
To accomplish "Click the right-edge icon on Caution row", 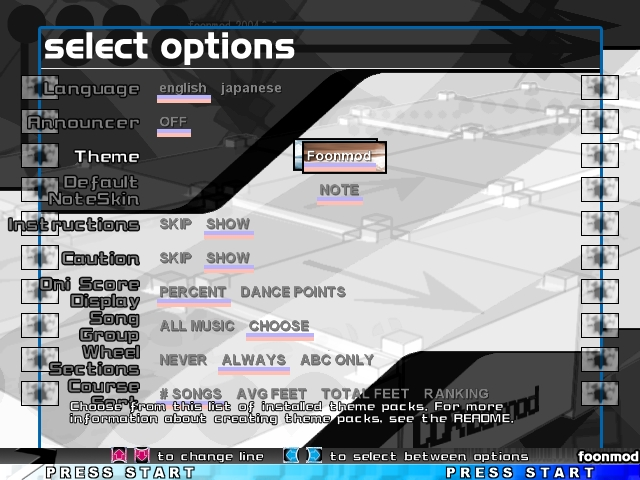I will (x=599, y=257).
